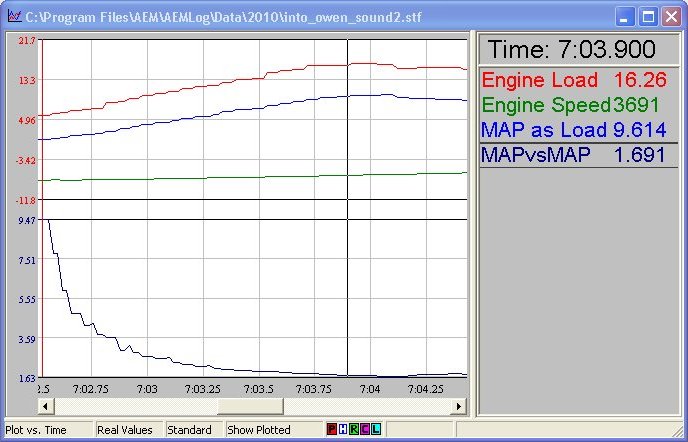The height and width of the screenshot is (442, 688).
Task: Click the green R status indicator
Action: click(x=354, y=429)
